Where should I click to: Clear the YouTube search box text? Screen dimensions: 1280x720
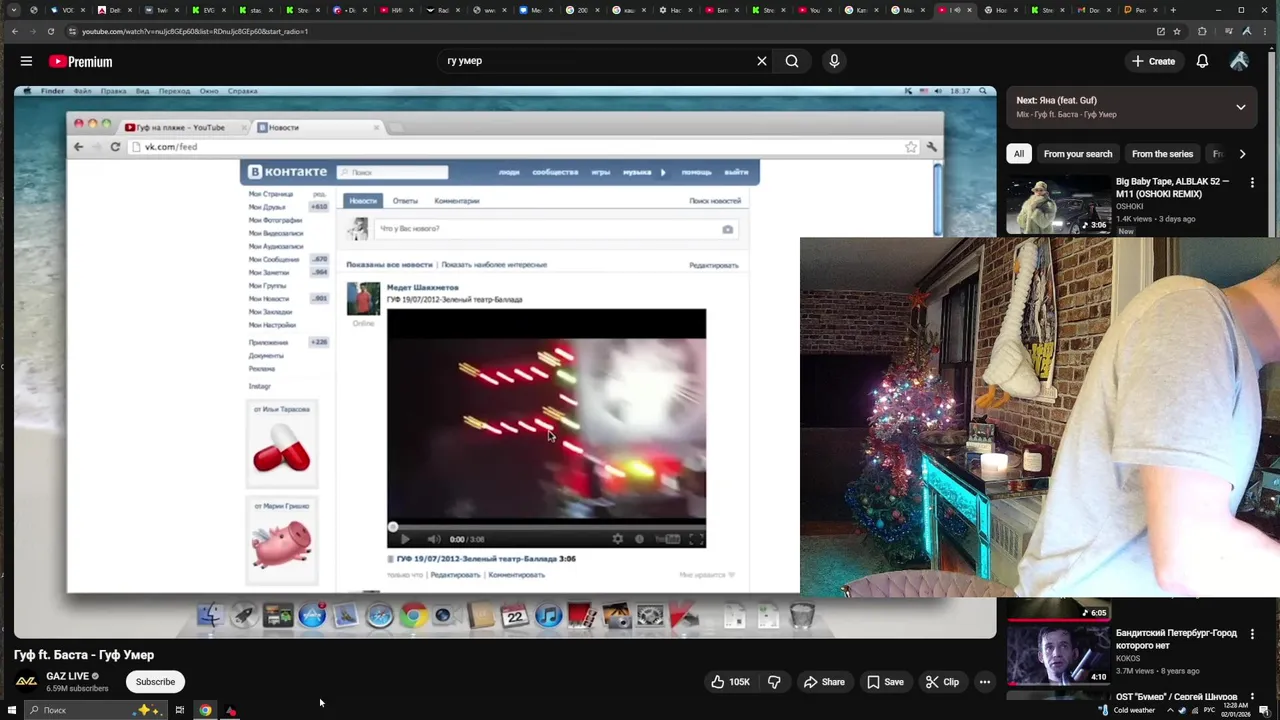coord(762,61)
